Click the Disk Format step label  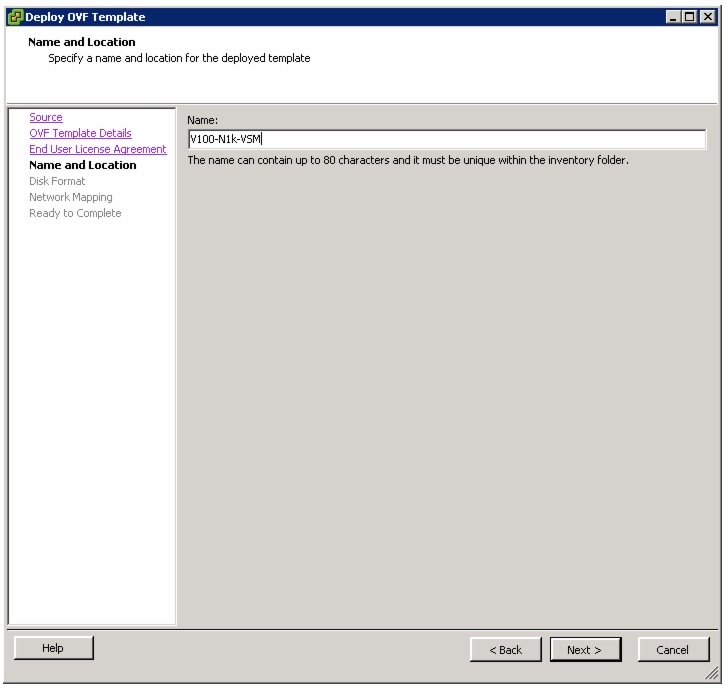pyautogui.click(x=57, y=181)
